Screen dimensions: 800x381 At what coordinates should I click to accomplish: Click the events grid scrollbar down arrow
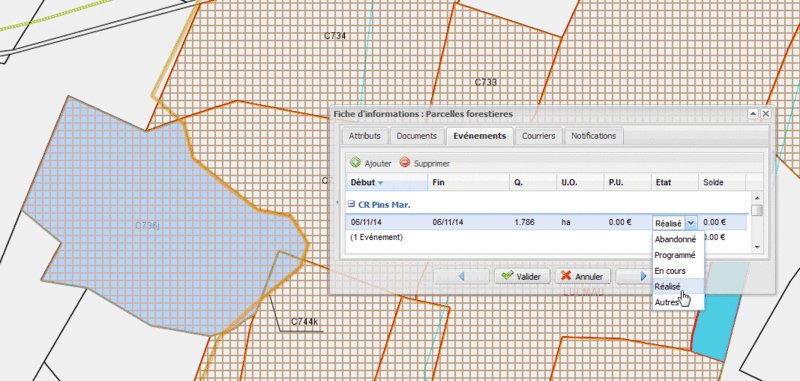coord(758,246)
